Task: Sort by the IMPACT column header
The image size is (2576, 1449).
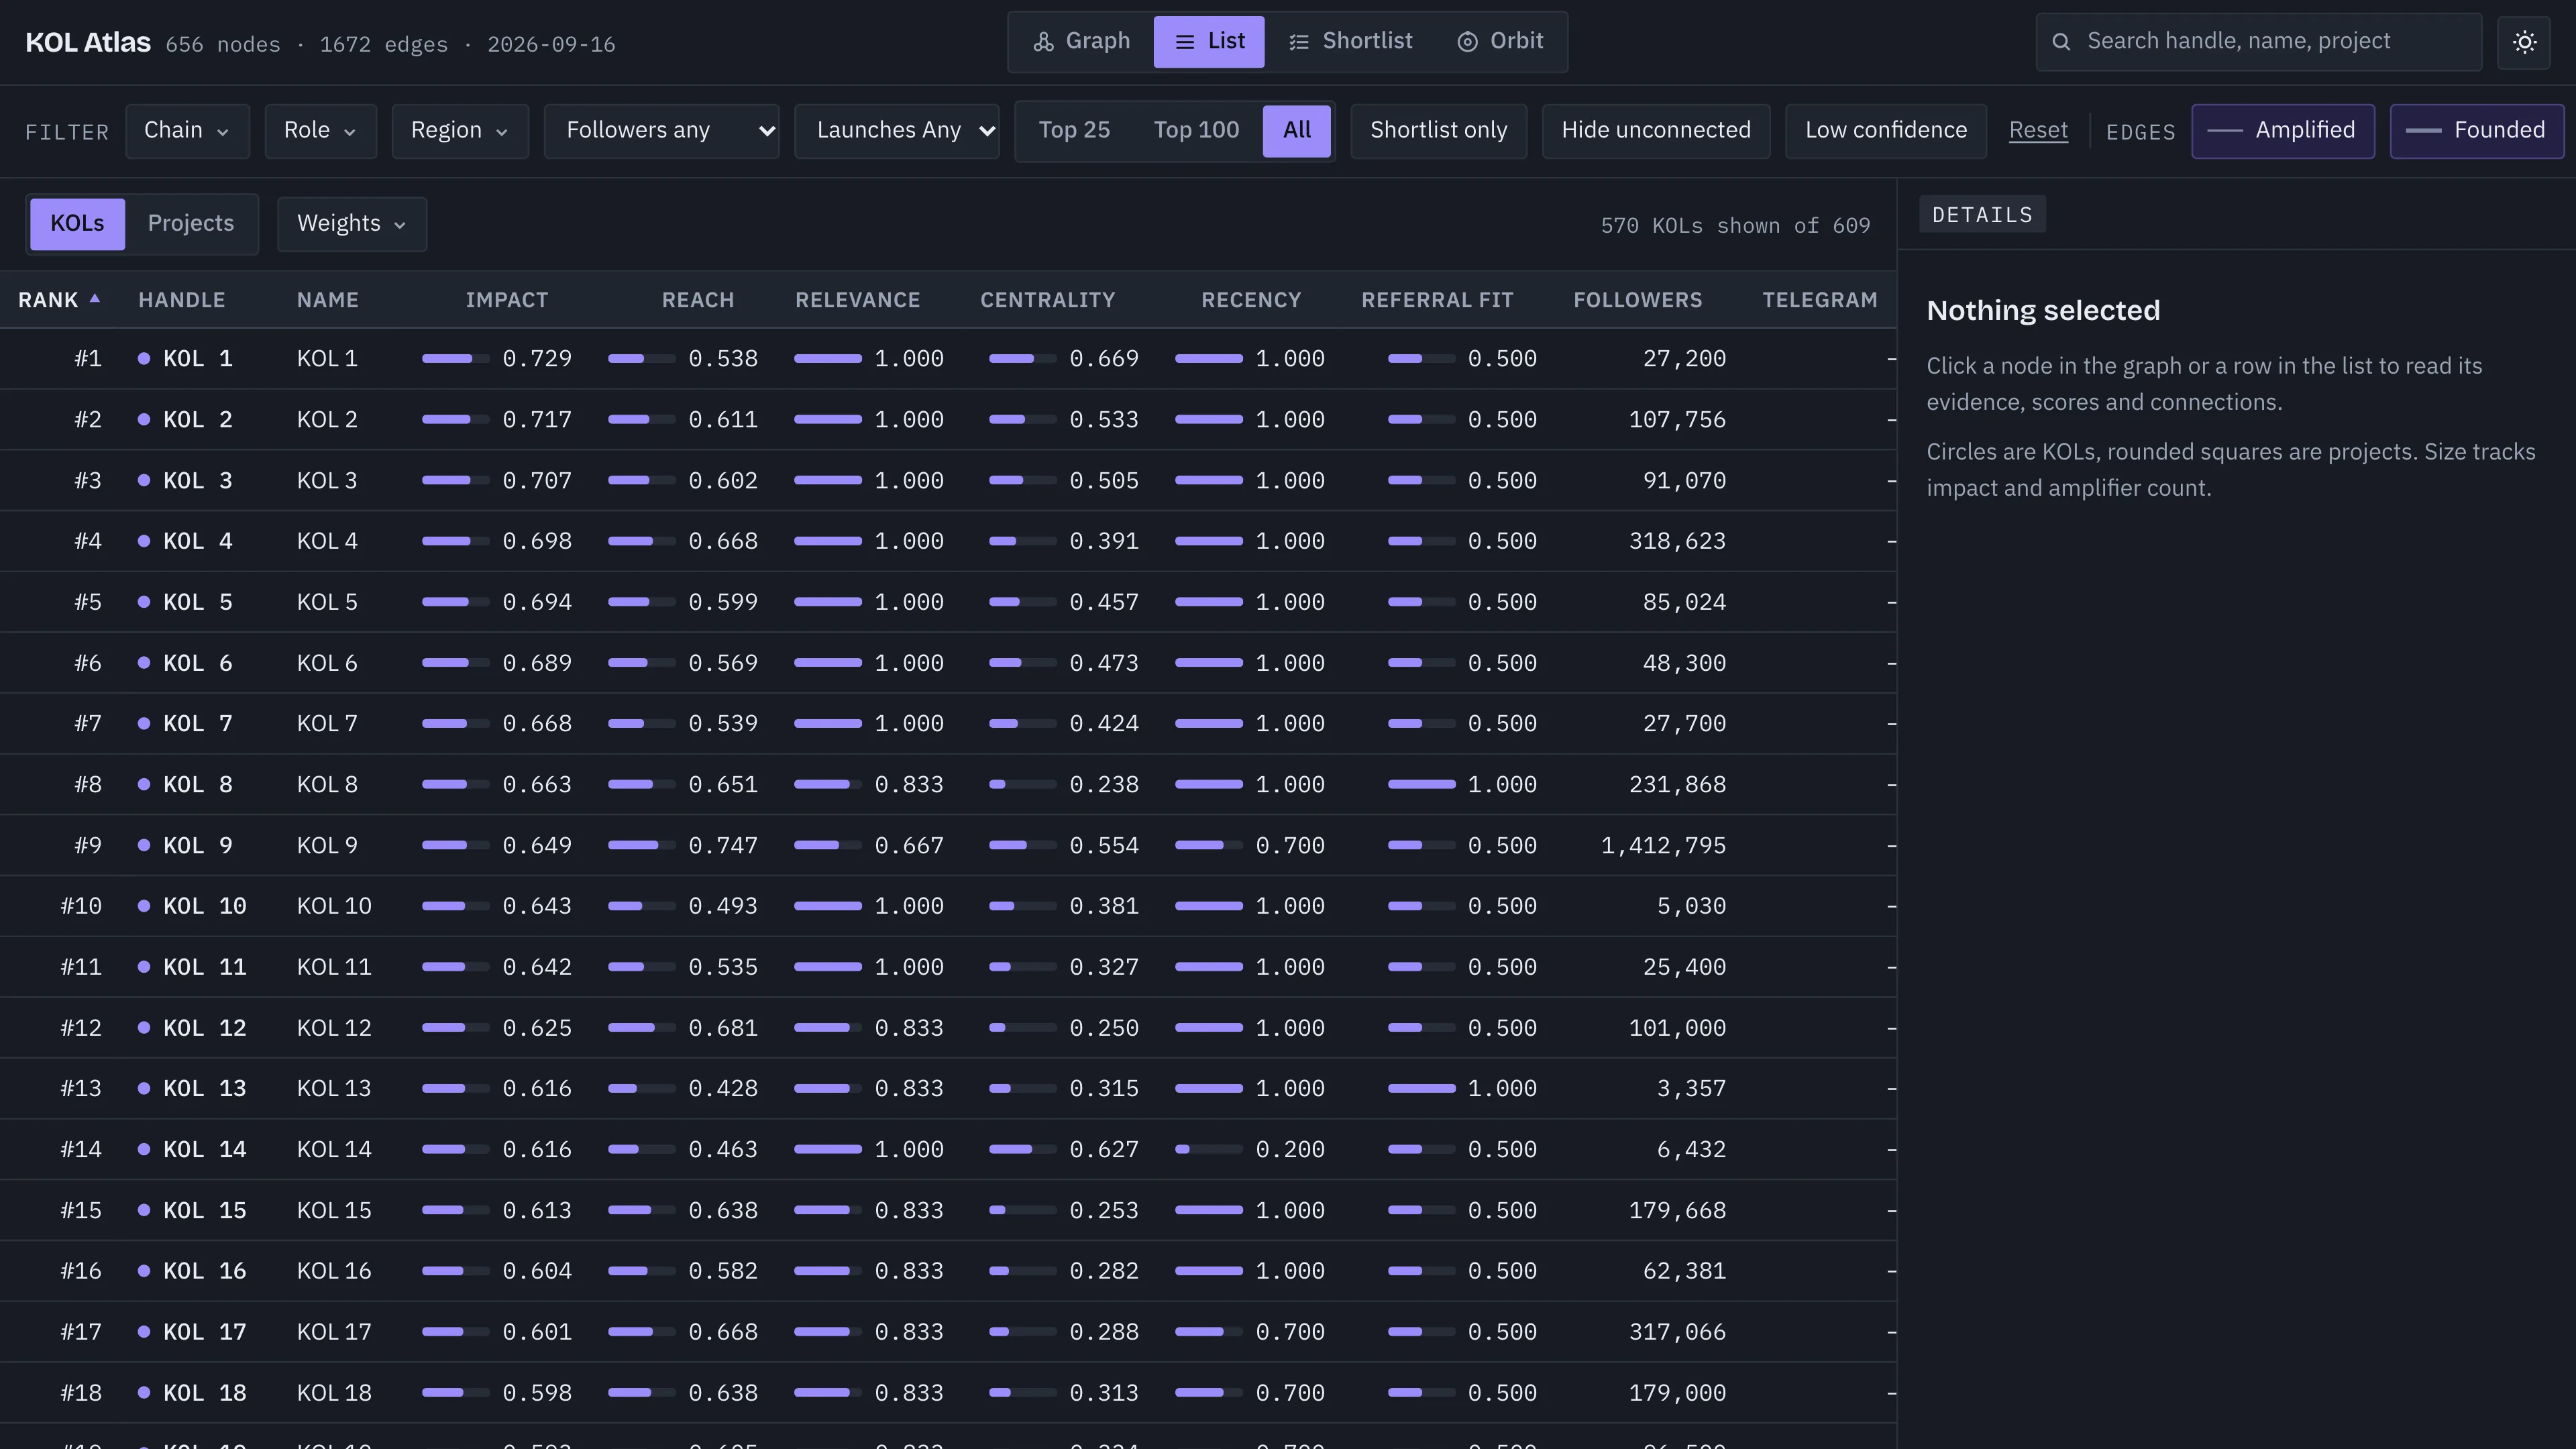Action: pos(507,300)
